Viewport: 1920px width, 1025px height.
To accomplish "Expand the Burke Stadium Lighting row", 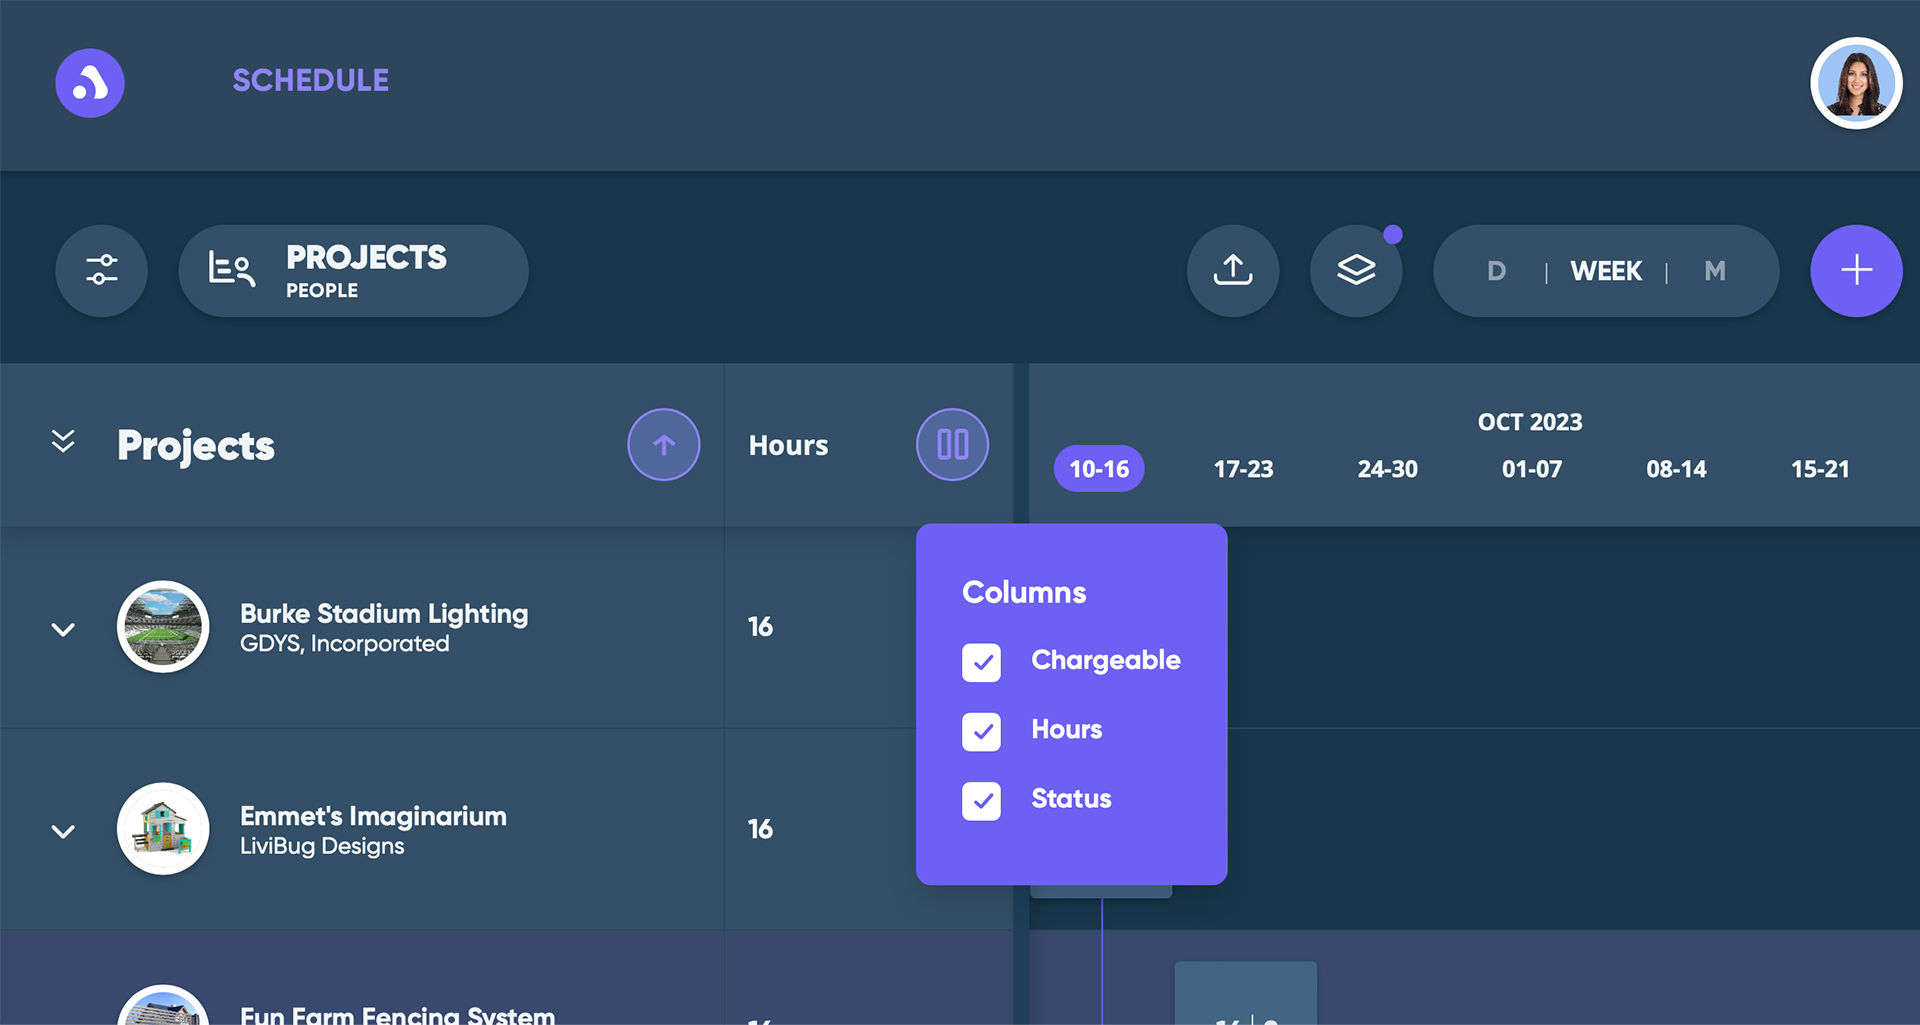I will tap(63, 629).
